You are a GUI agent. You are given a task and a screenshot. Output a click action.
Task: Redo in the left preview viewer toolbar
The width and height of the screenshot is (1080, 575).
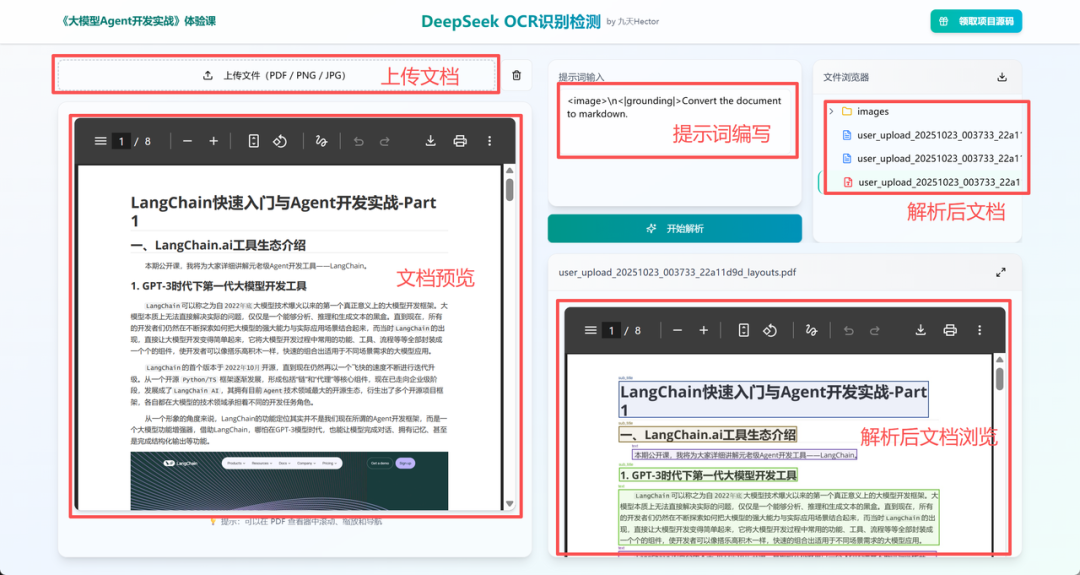[384, 141]
